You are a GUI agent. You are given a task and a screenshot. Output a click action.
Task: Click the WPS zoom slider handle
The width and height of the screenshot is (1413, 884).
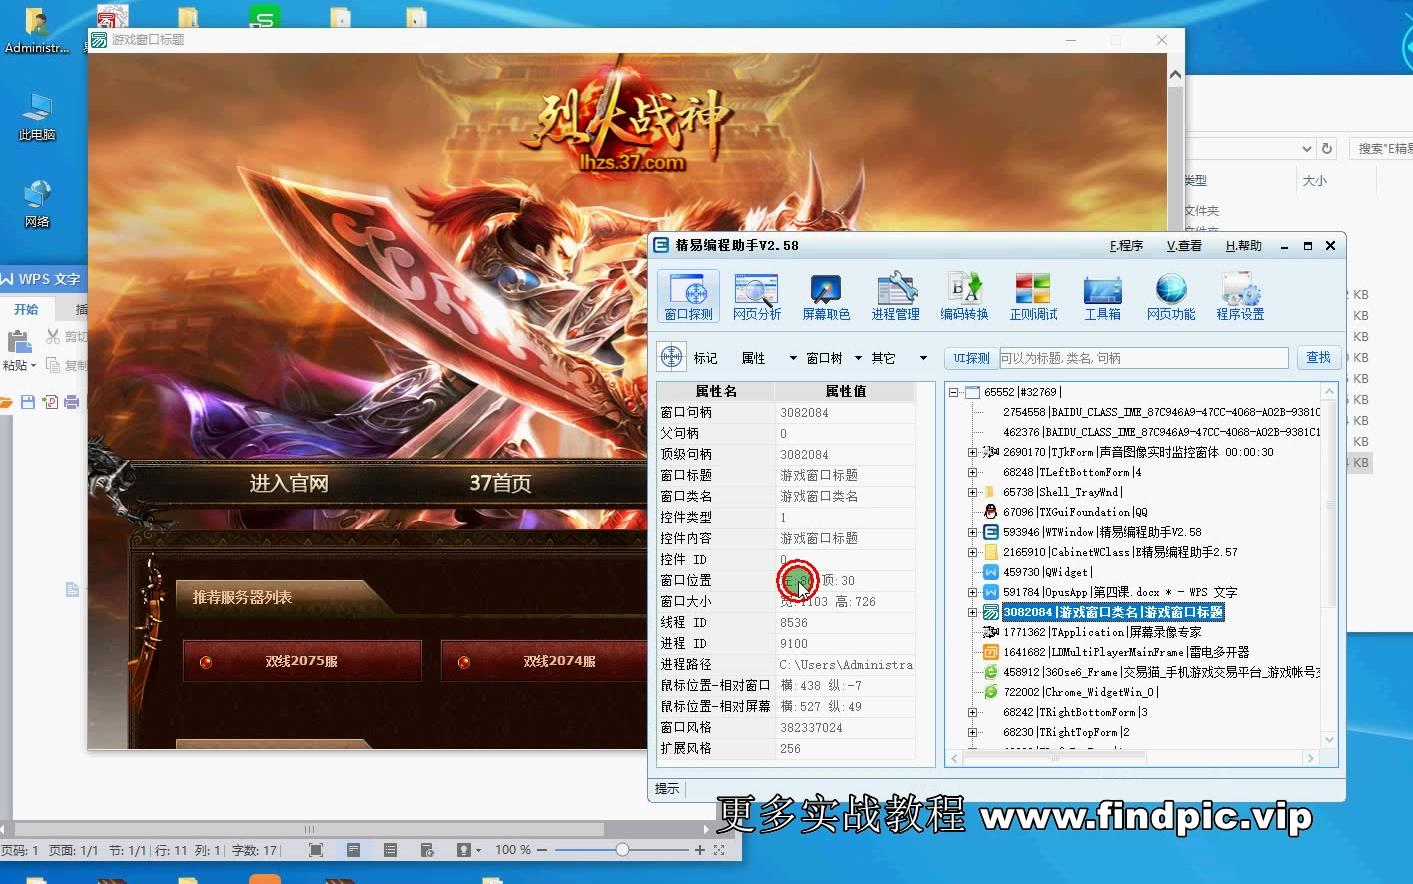tap(622, 850)
